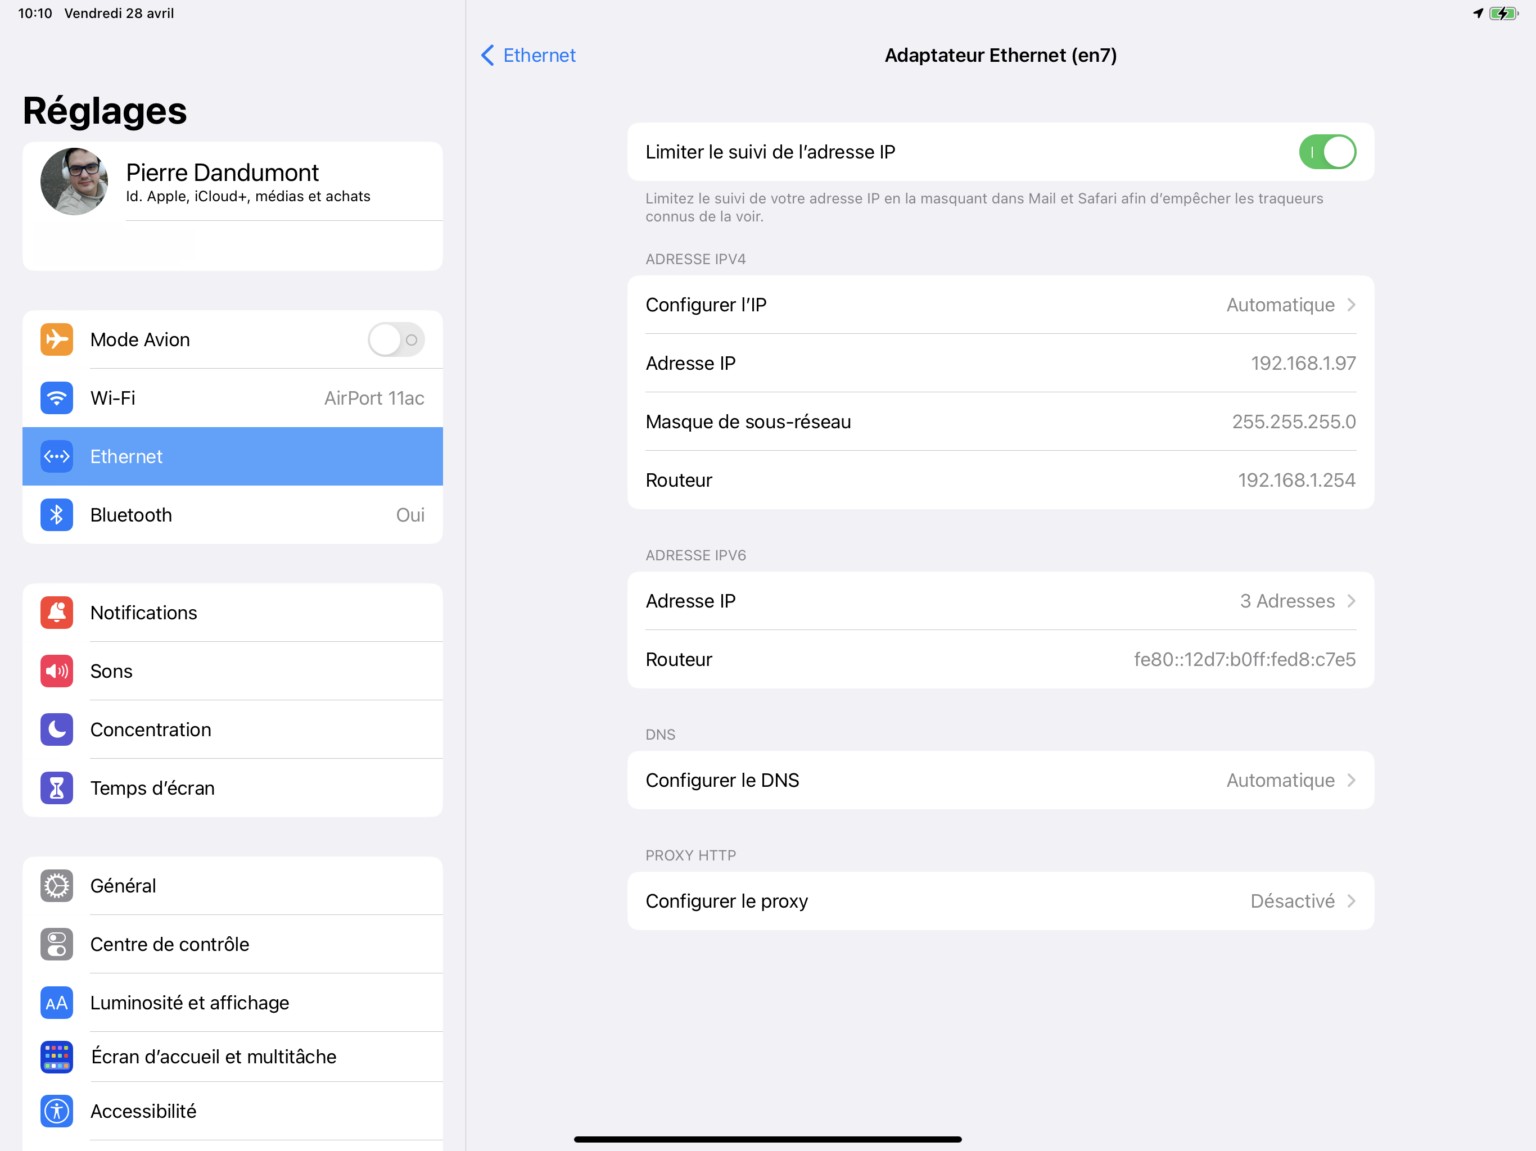Image resolution: width=1536 pixels, height=1151 pixels.
Task: Click the Wi-Fi icon in sidebar
Action: pyautogui.click(x=57, y=398)
